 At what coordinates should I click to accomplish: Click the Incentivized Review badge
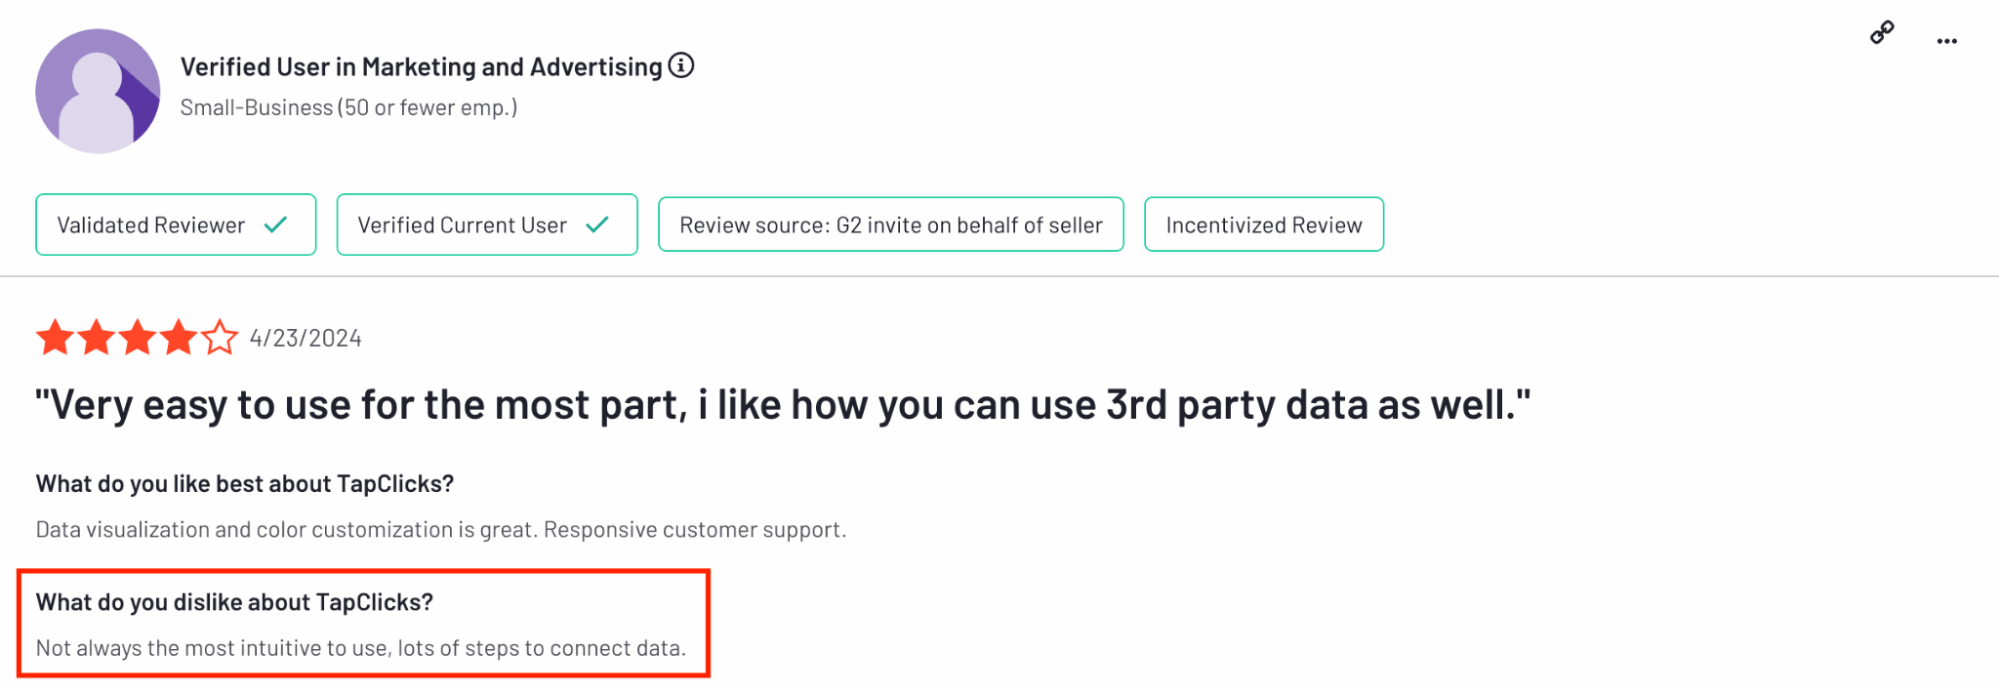tap(1263, 224)
